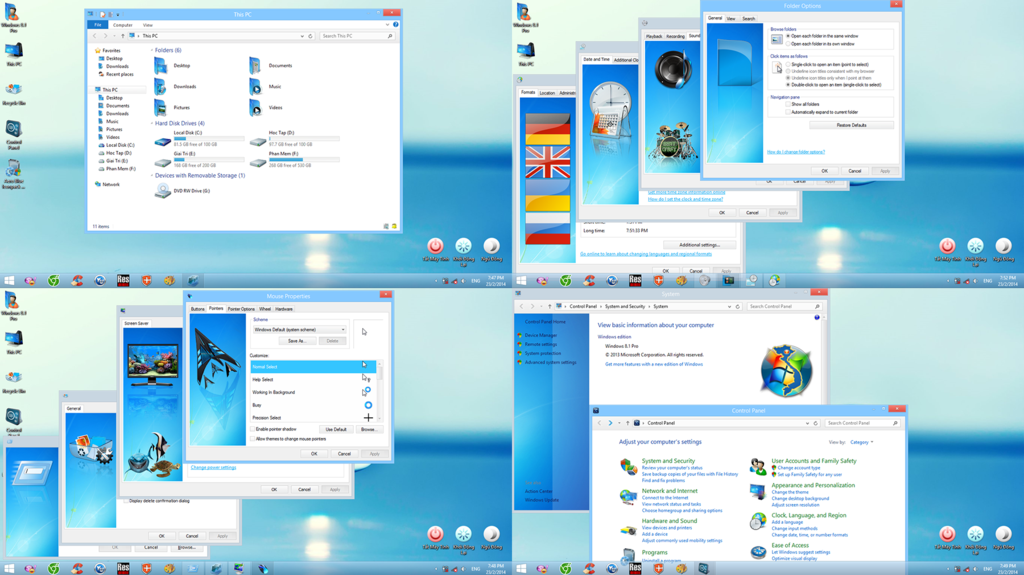
Task: Open Control Panel window address dropdown
Action: [x=807, y=423]
